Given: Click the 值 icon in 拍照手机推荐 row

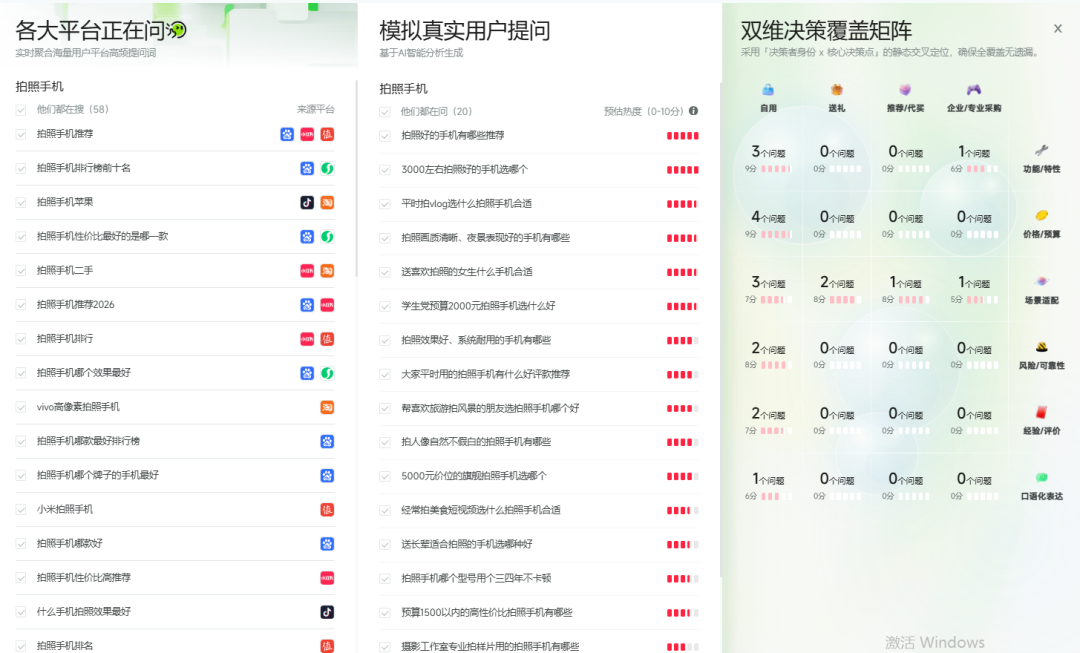Looking at the screenshot, I should (x=327, y=134).
